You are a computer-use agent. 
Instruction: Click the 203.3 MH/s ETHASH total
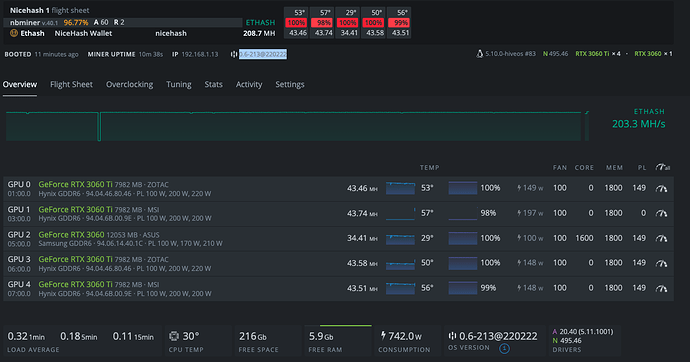point(639,124)
